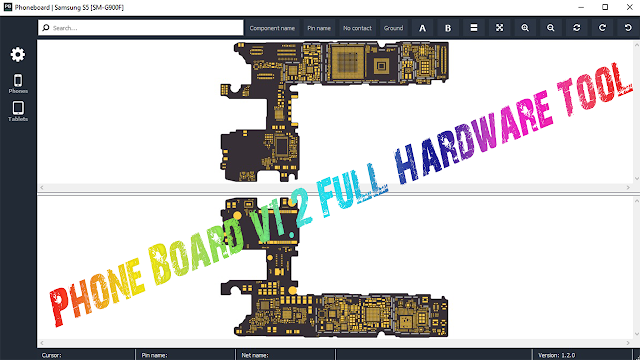The width and height of the screenshot is (640, 360).
Task: Click the Phoneboard app icon in title bar
Action: [x=7, y=7]
